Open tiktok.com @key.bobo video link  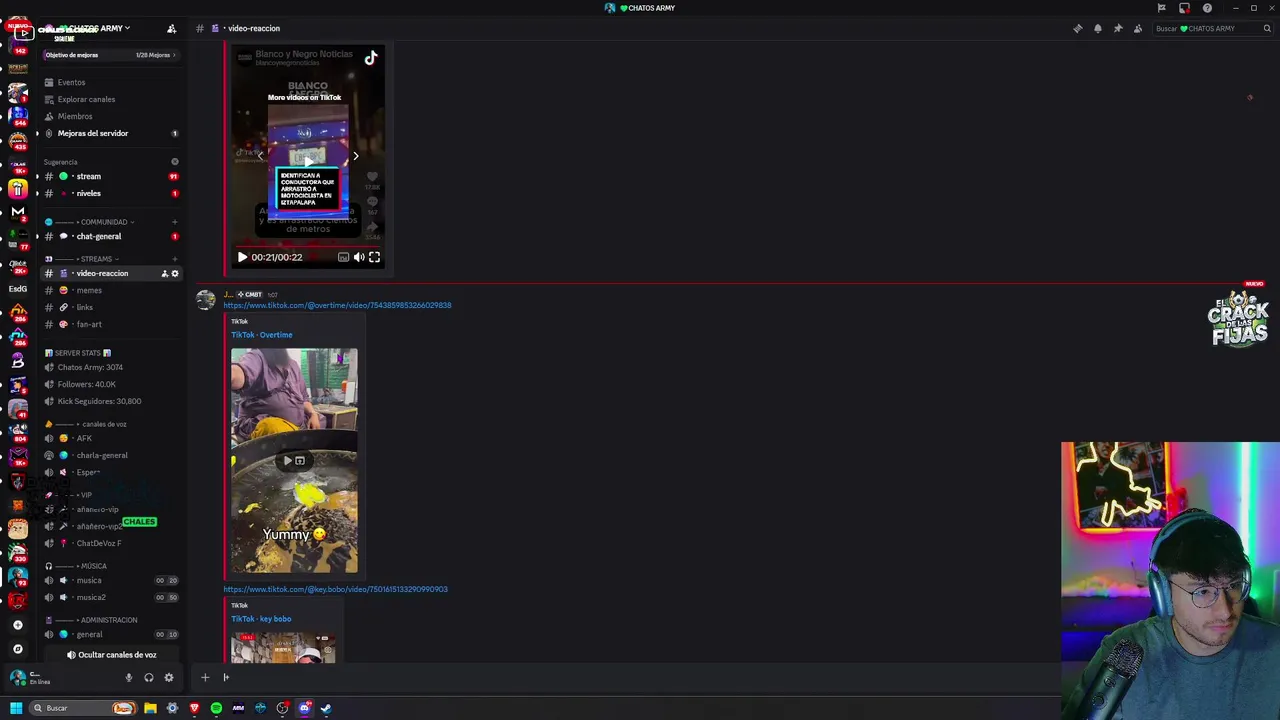tap(335, 589)
